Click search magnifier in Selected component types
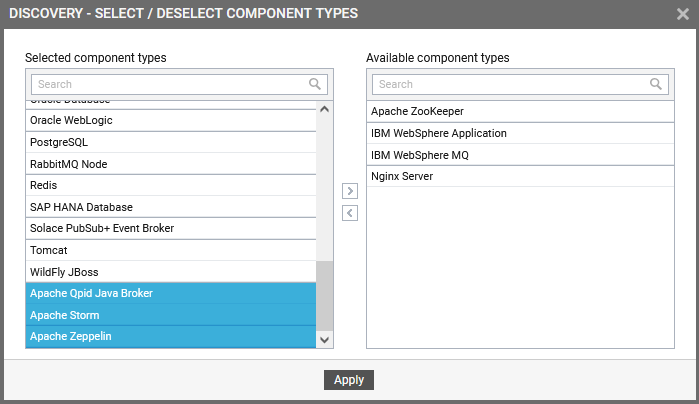The width and height of the screenshot is (699, 404). (315, 84)
